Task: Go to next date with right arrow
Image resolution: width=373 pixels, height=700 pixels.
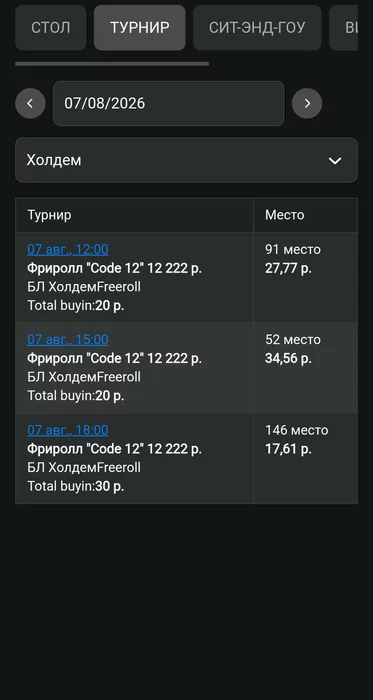Action: tap(307, 104)
